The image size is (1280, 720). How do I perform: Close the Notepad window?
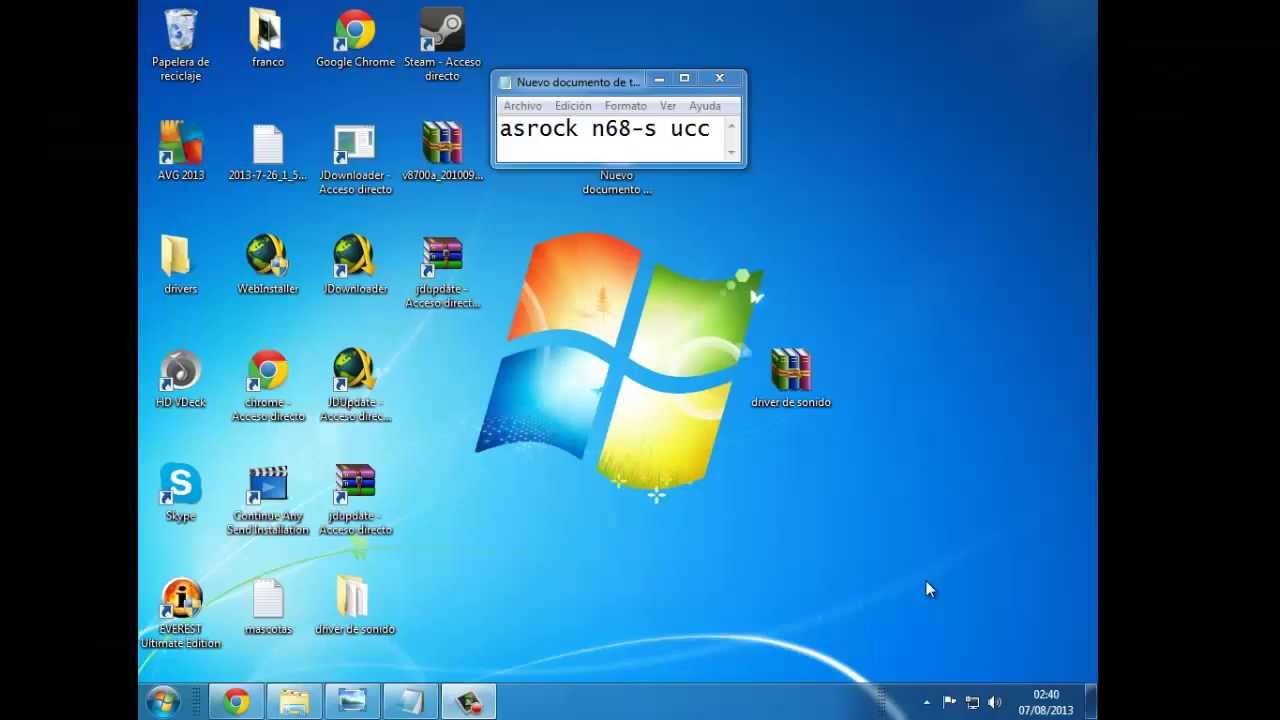click(719, 79)
